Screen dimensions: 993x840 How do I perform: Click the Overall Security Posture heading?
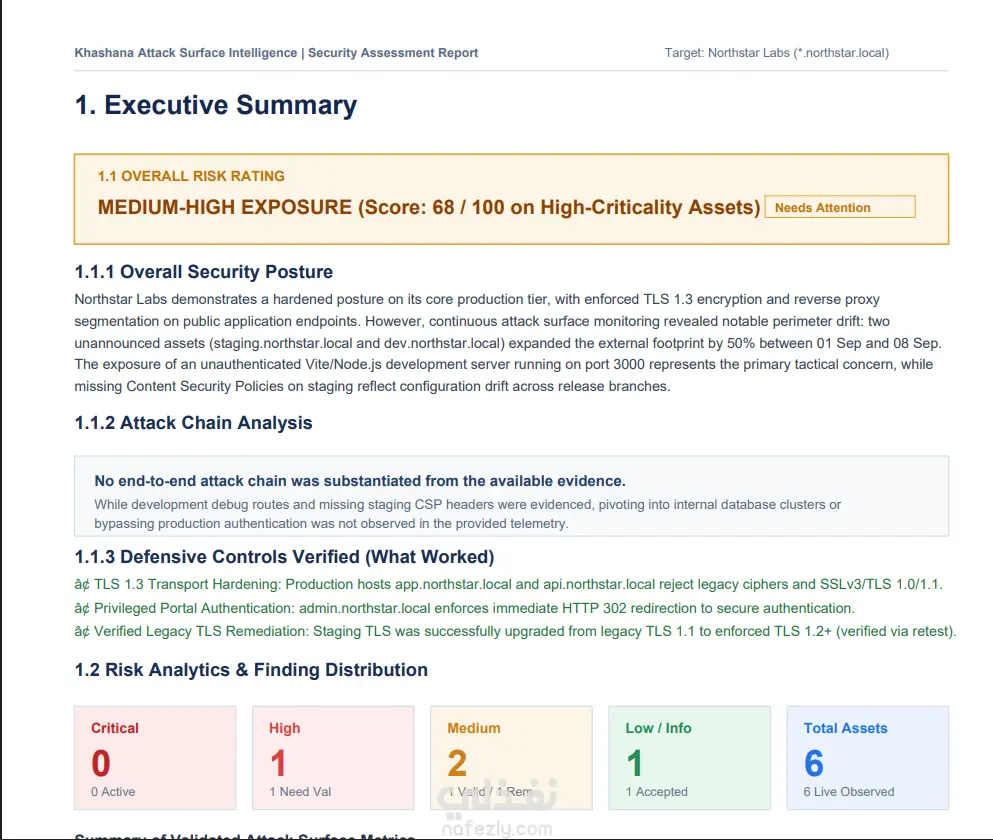[204, 272]
